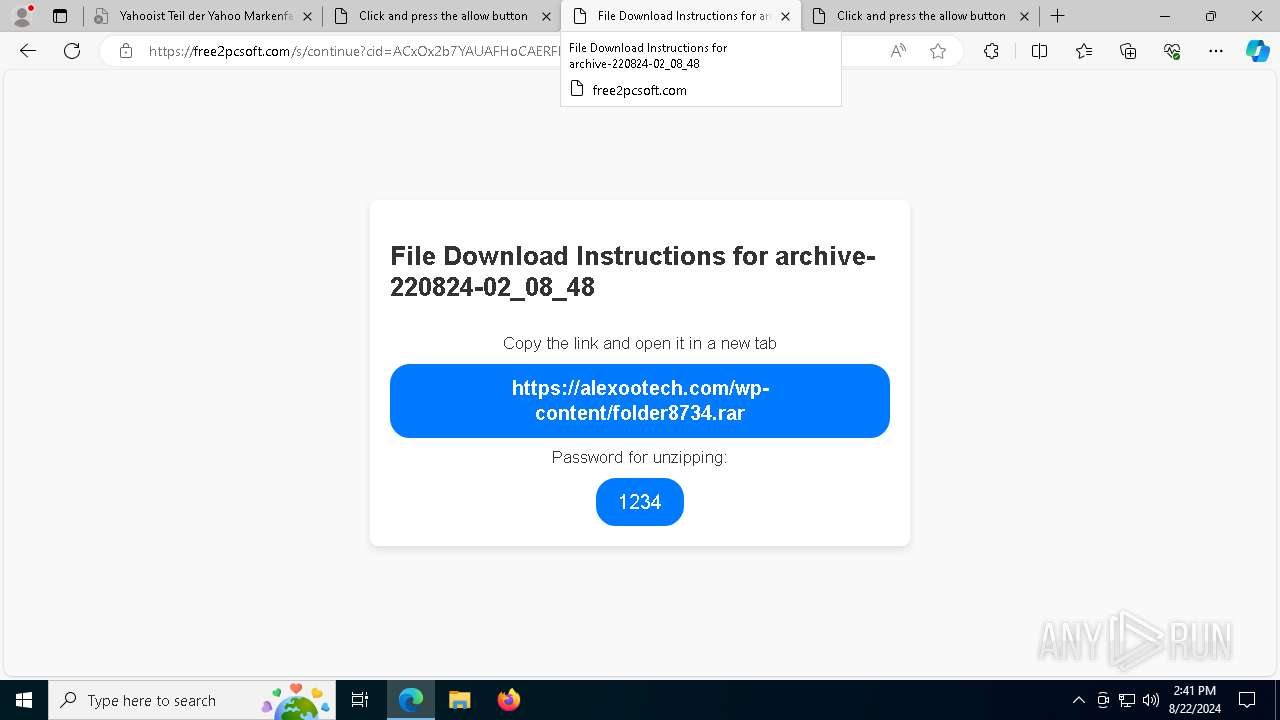The image size is (1280, 720).
Task: Click the 'Password for unzipping:' label
Action: tap(640, 457)
